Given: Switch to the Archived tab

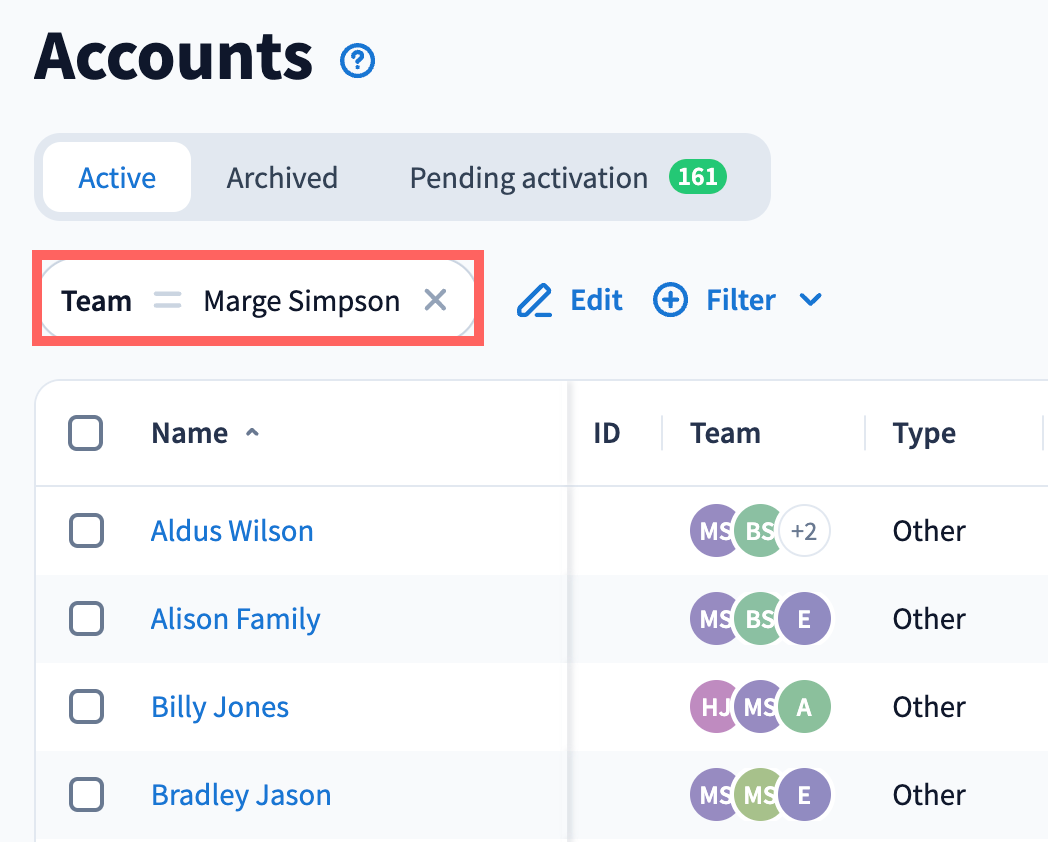Looking at the screenshot, I should point(282,178).
